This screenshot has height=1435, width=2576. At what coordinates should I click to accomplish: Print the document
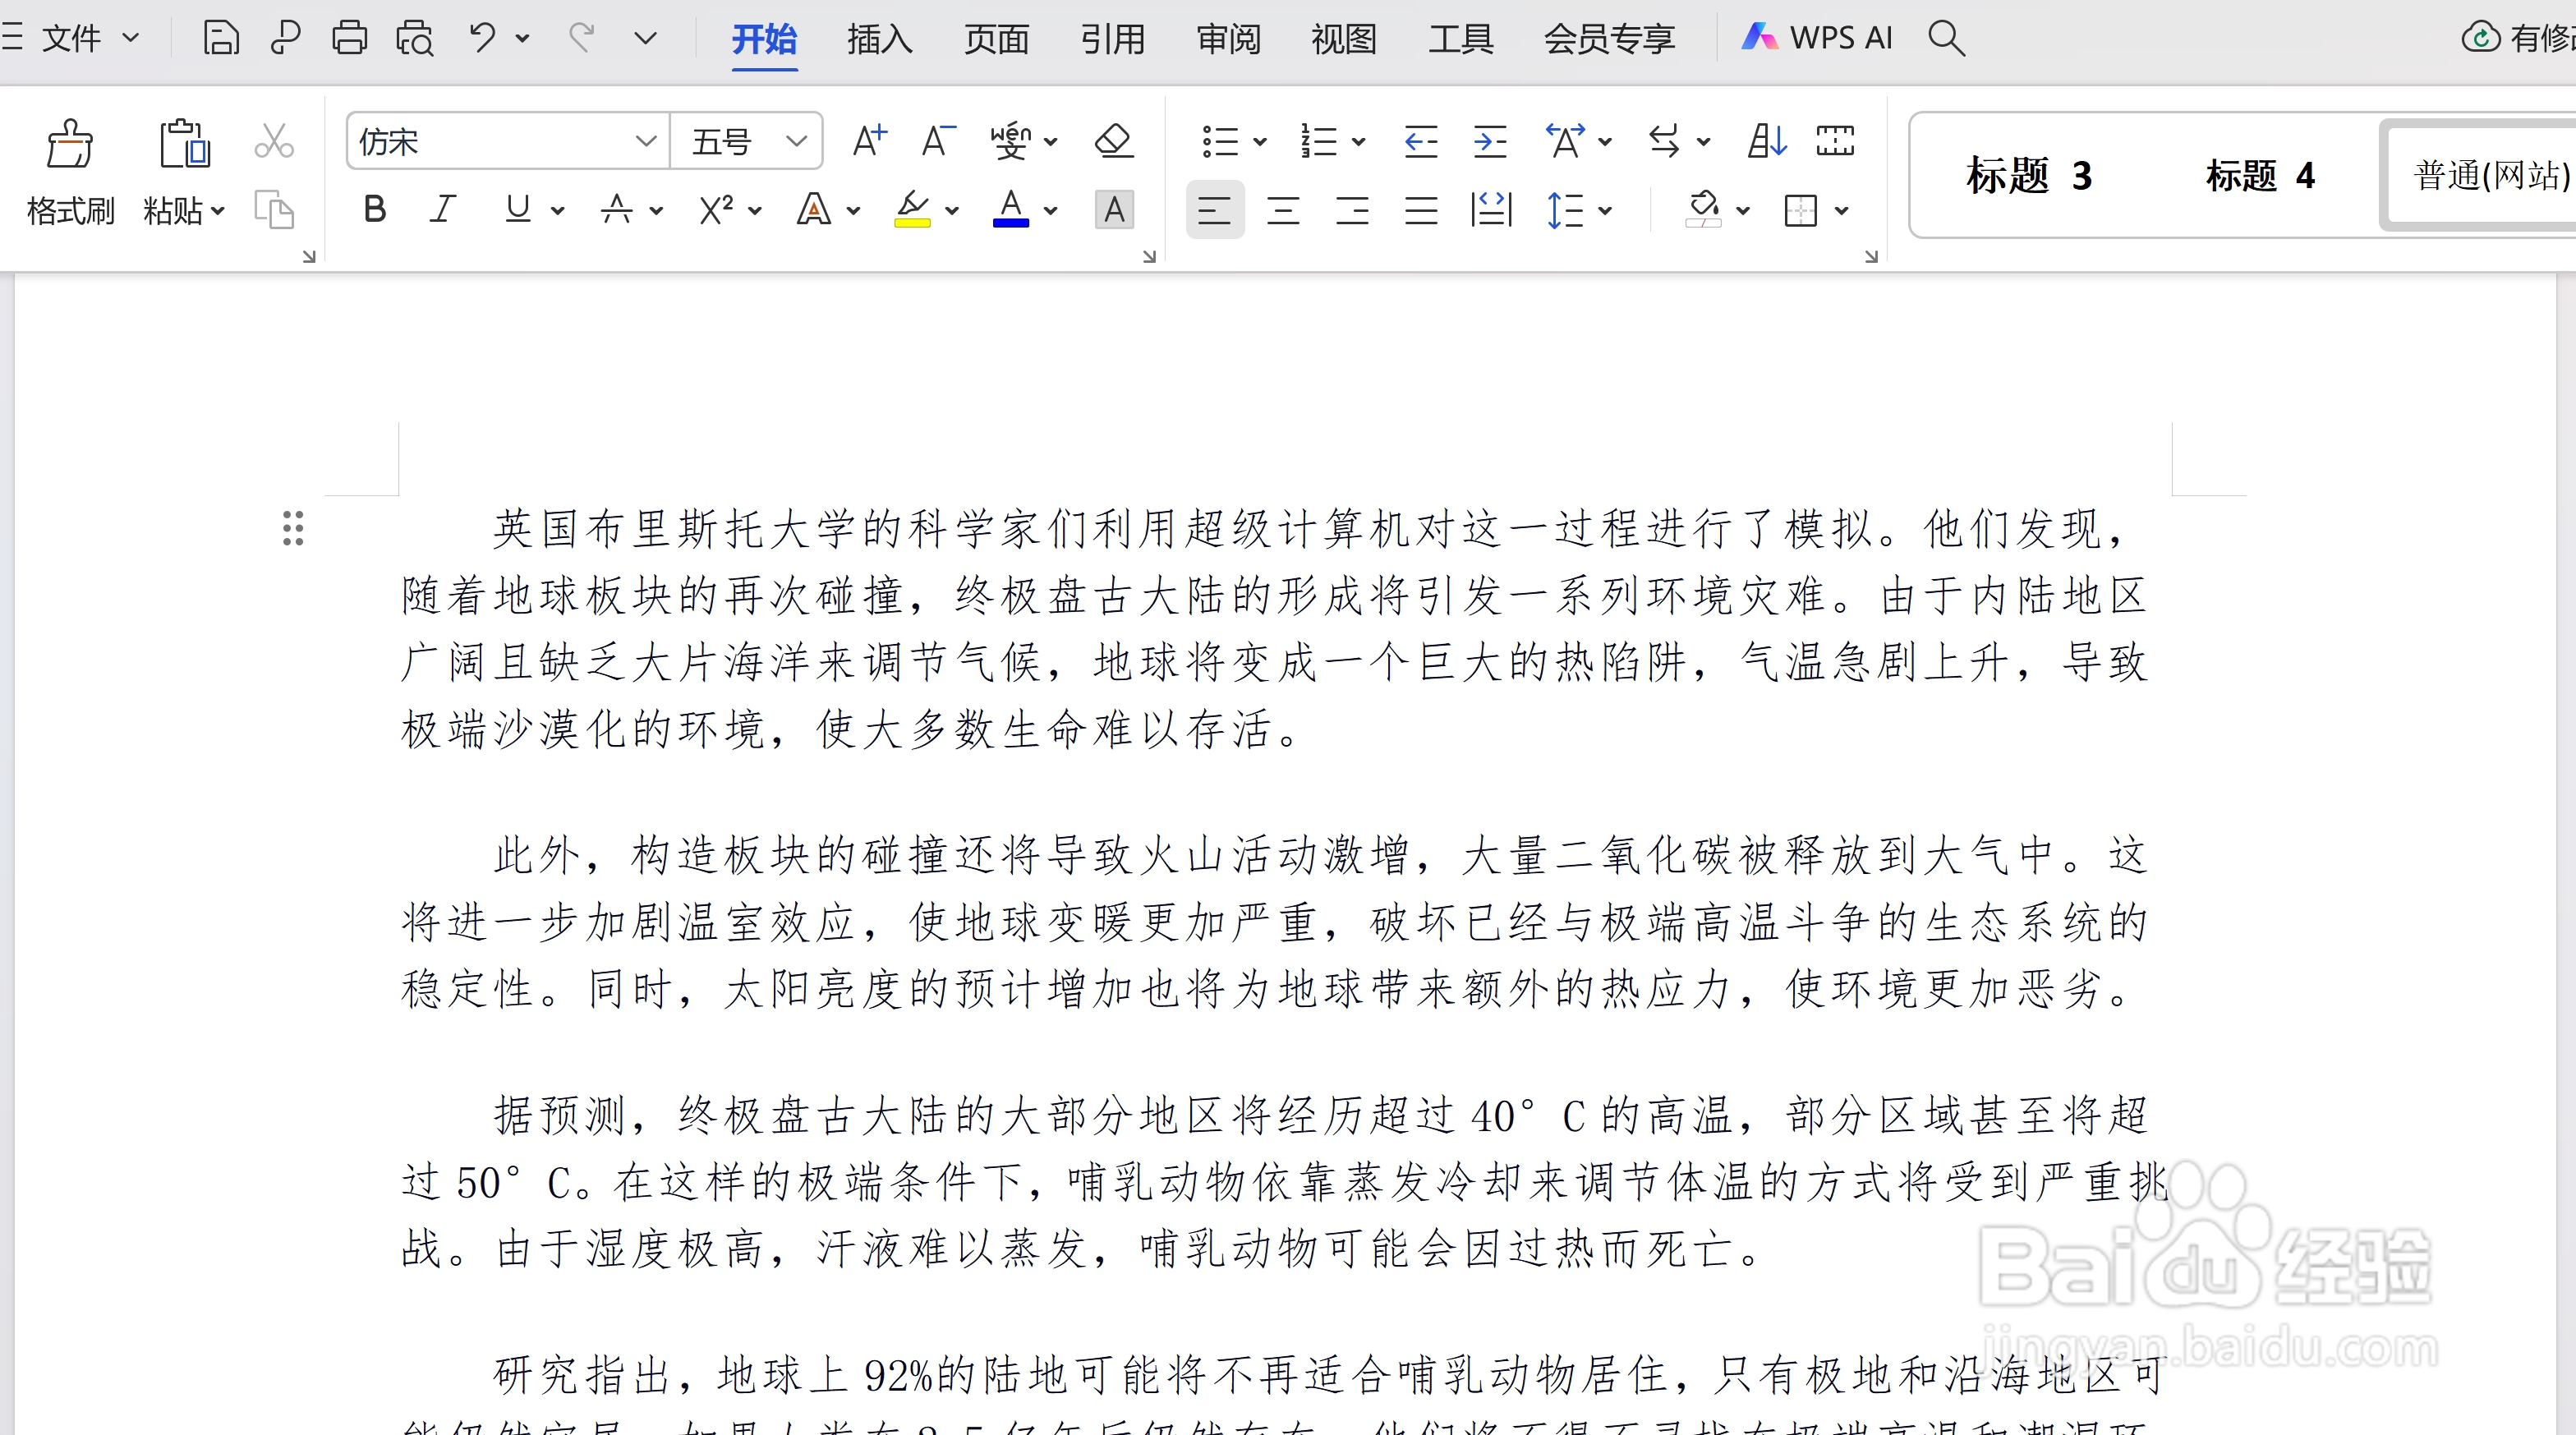349,37
